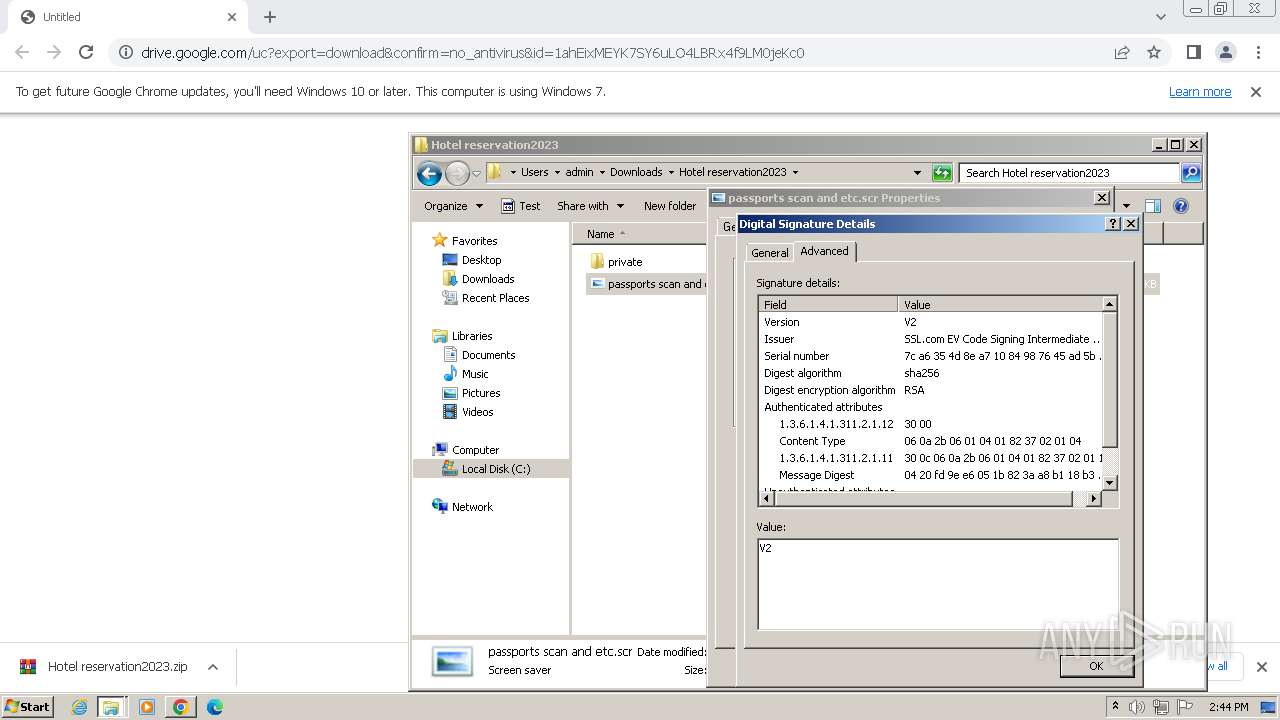Viewport: 1280px width, 720px height.
Task: Click the Field column header
Action: click(828, 304)
